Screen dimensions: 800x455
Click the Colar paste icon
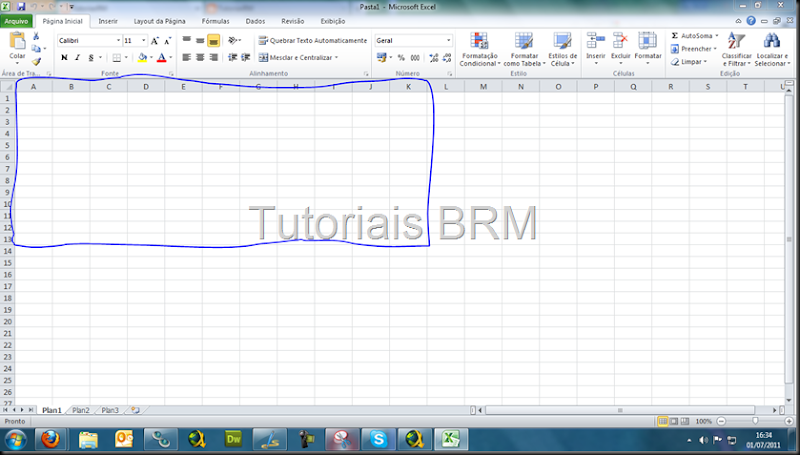(17, 41)
